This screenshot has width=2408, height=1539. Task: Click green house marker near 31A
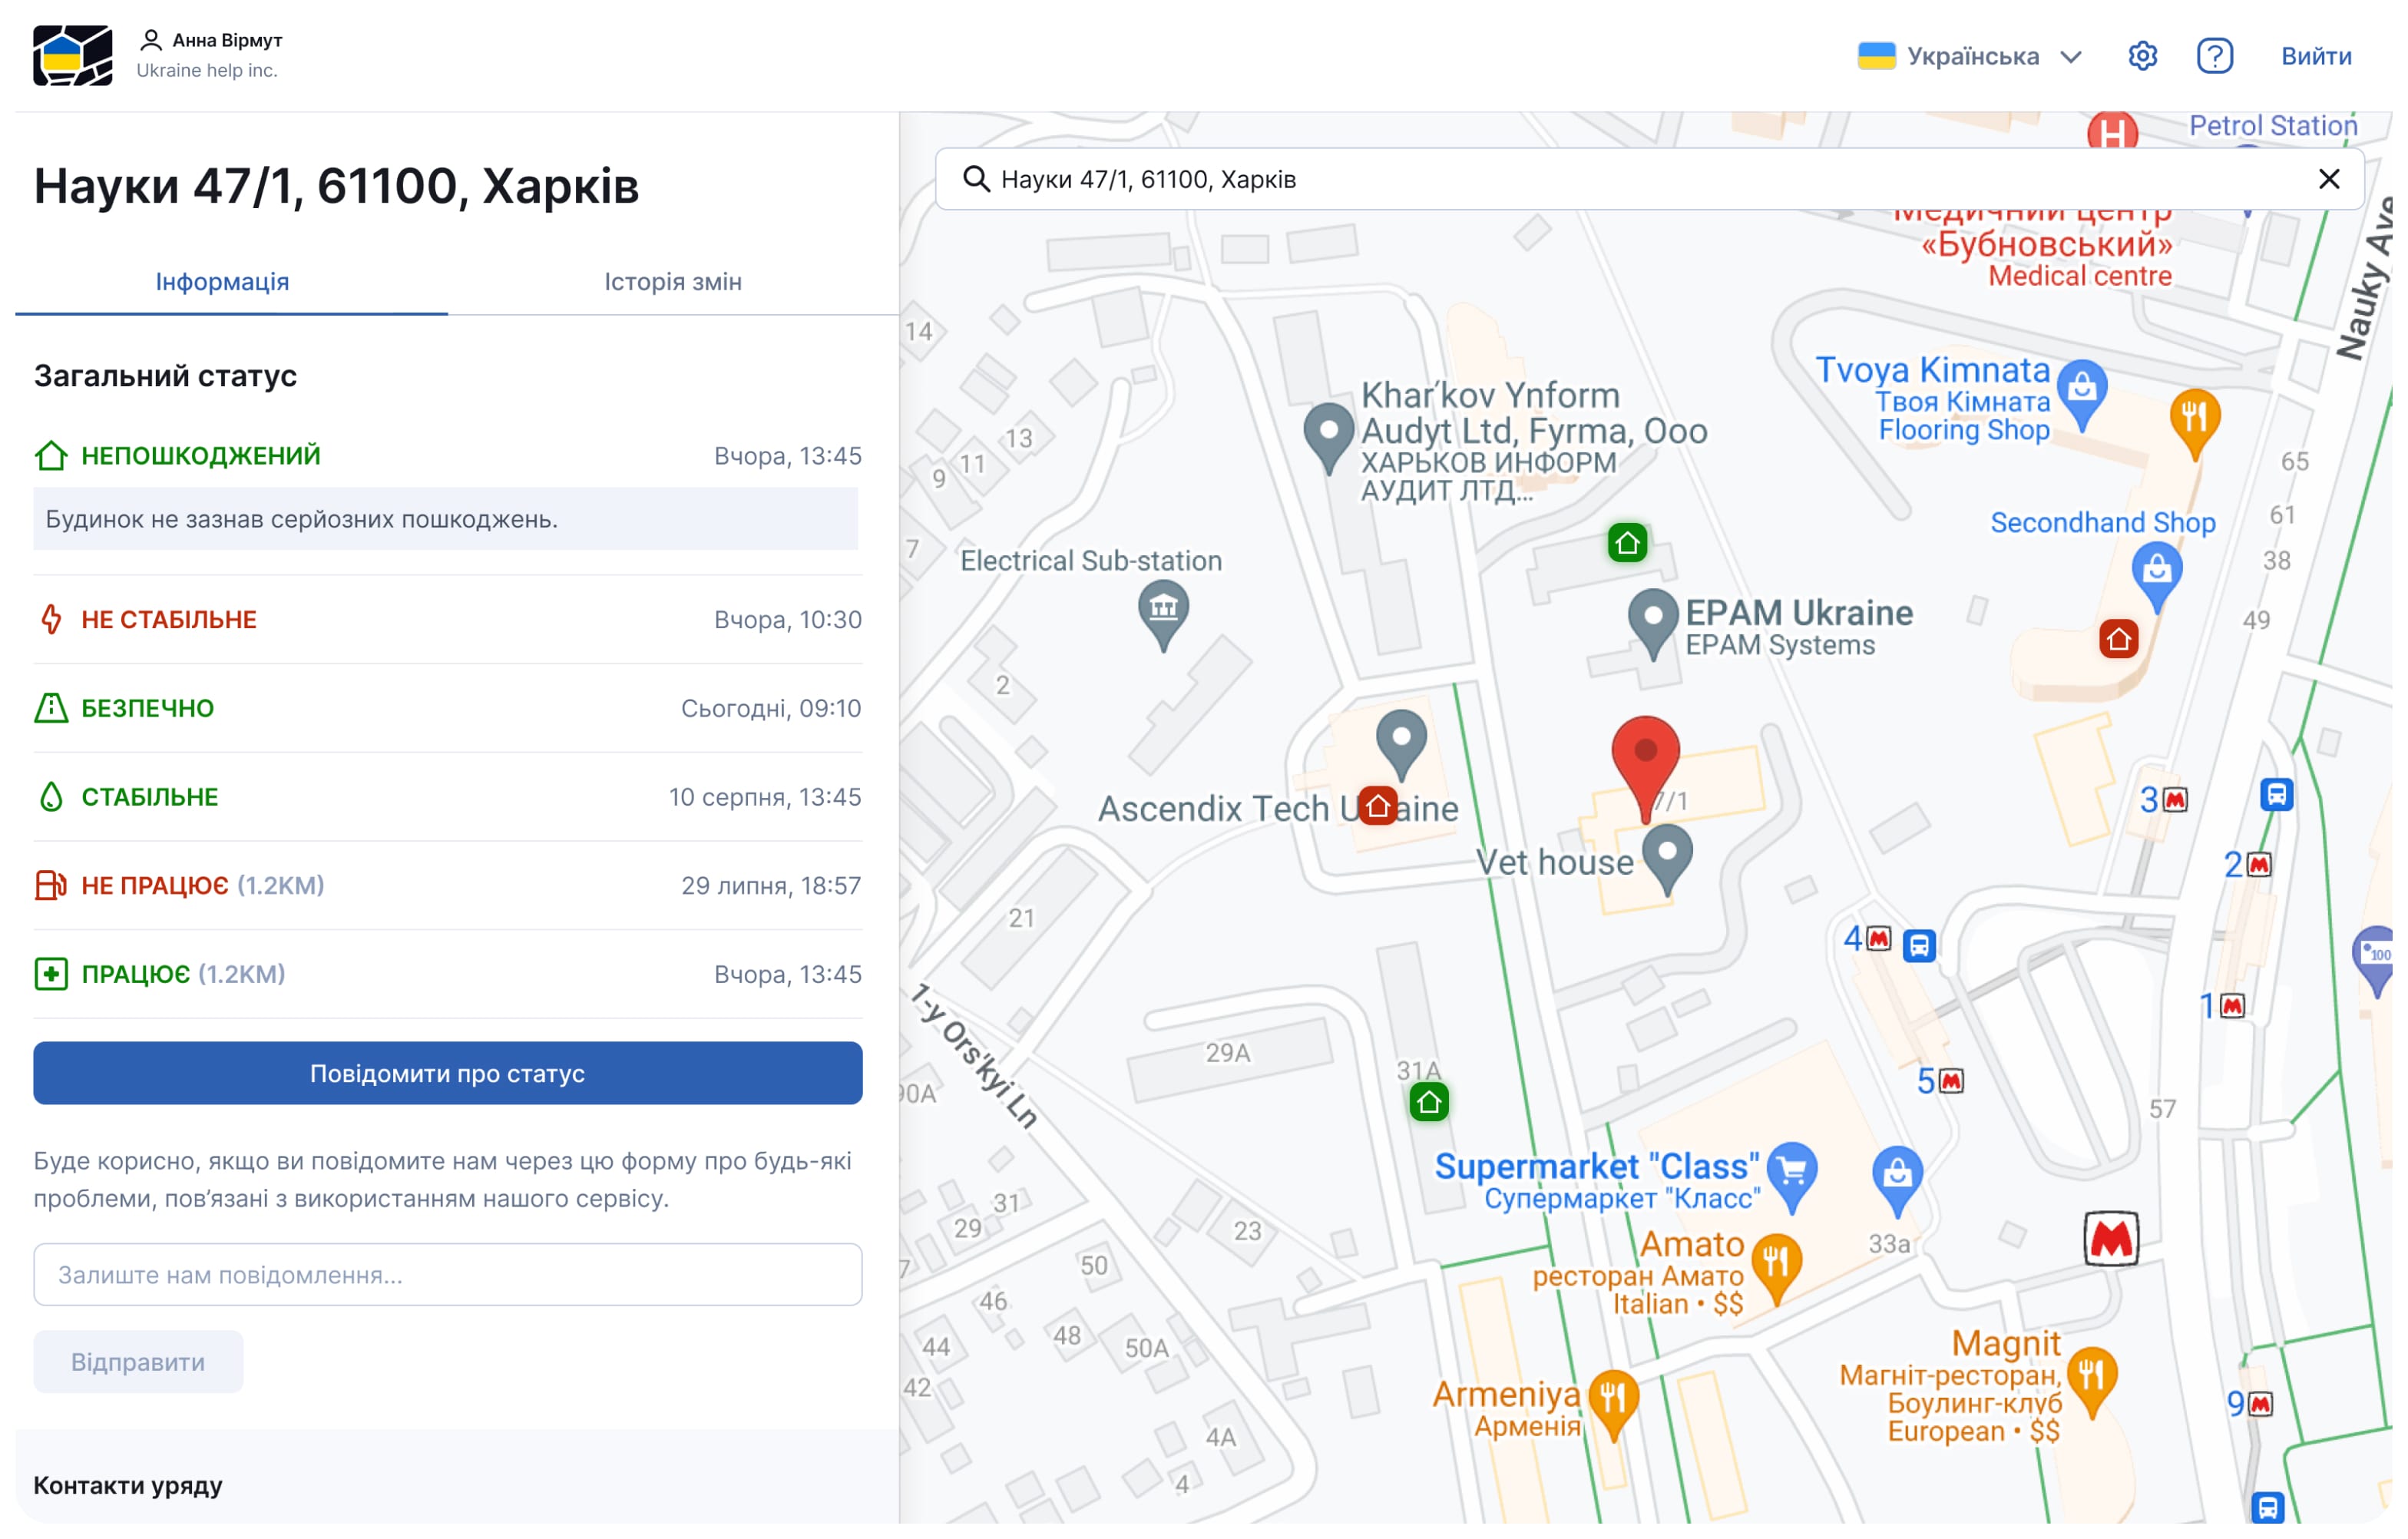[x=1429, y=1102]
